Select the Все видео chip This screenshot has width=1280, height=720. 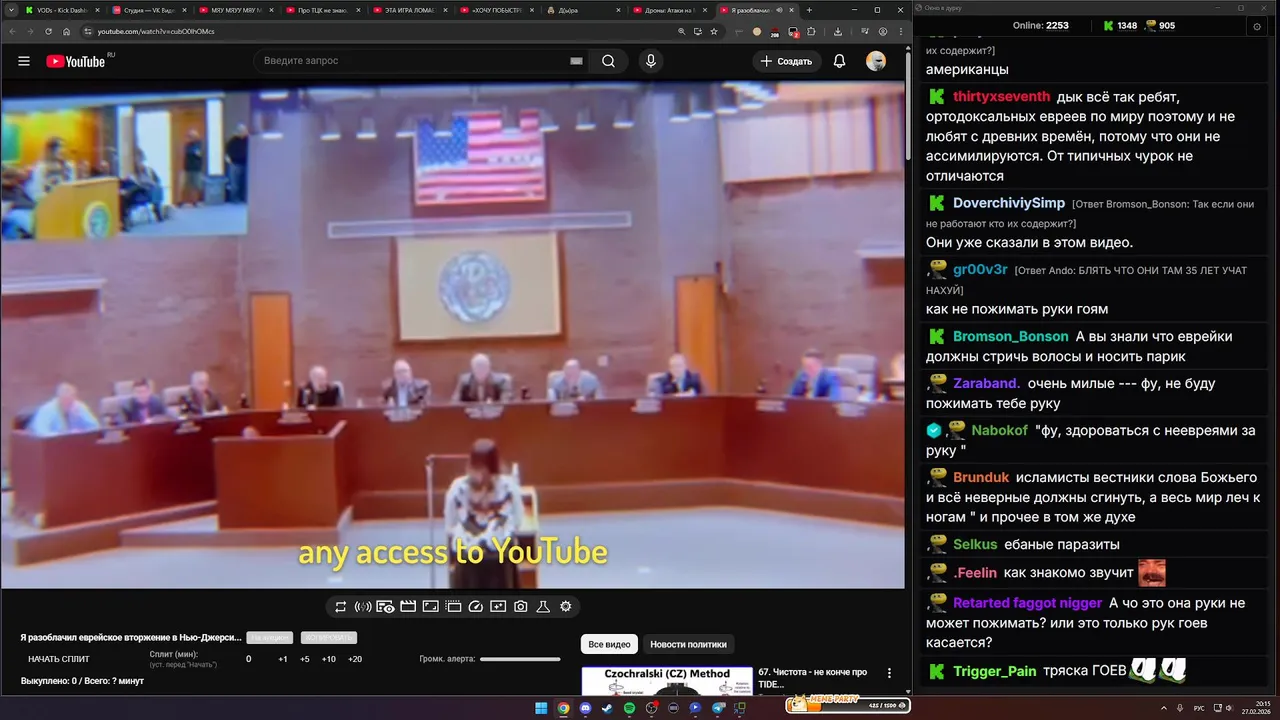tap(609, 644)
